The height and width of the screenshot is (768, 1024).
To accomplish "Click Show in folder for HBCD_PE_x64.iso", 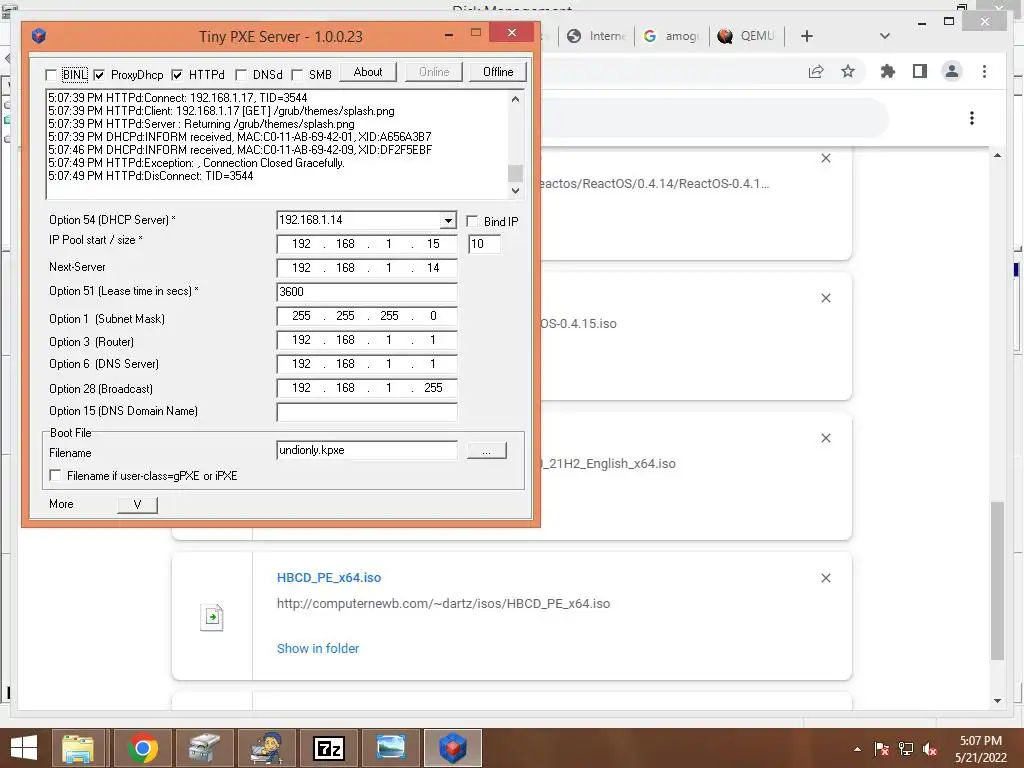I will point(317,648).
